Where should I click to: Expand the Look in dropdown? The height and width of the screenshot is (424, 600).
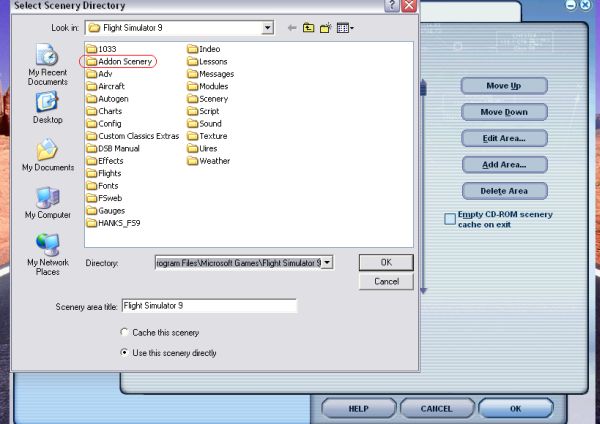[267, 30]
